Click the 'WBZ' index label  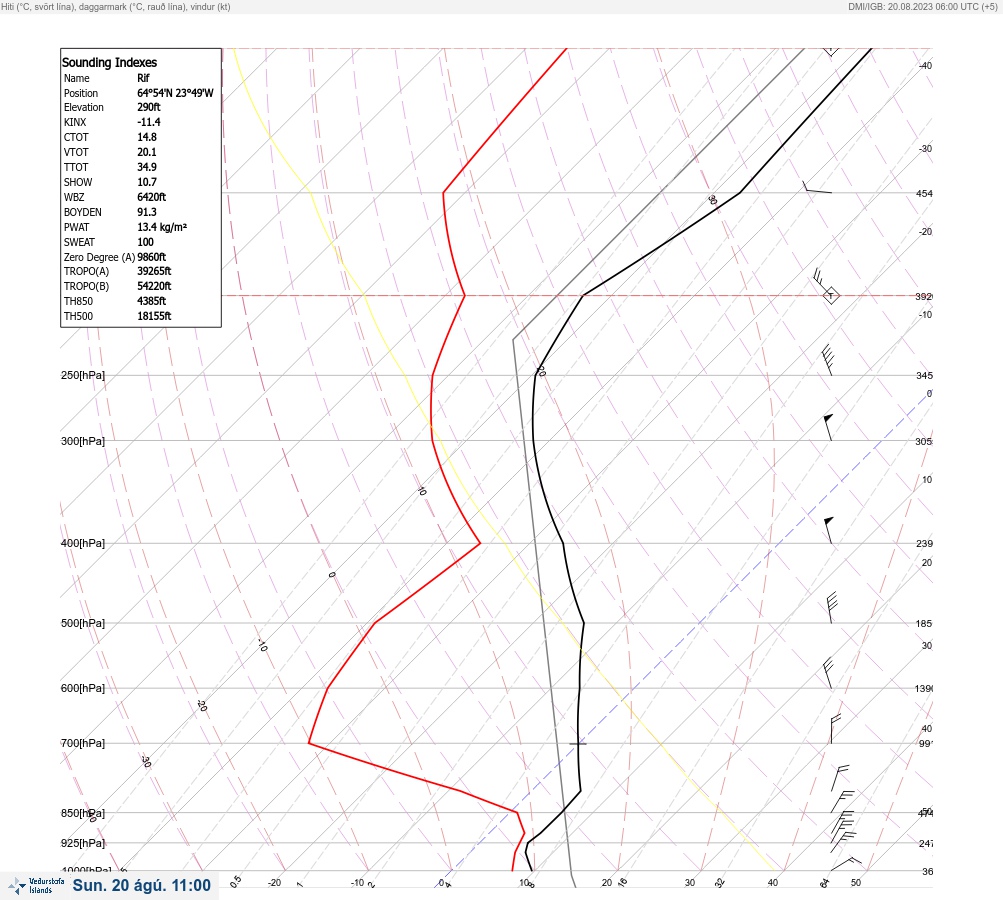click(74, 198)
